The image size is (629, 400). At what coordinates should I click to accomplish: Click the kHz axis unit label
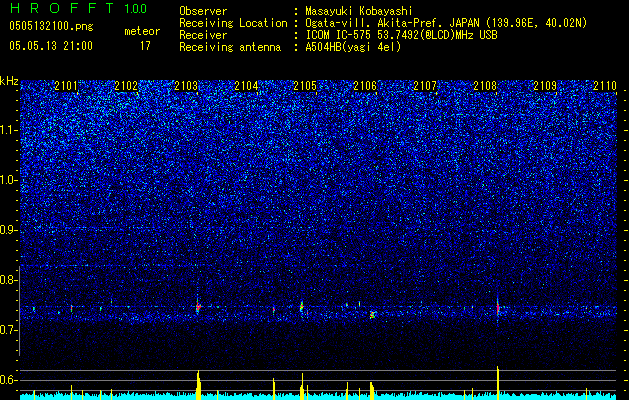(9, 81)
